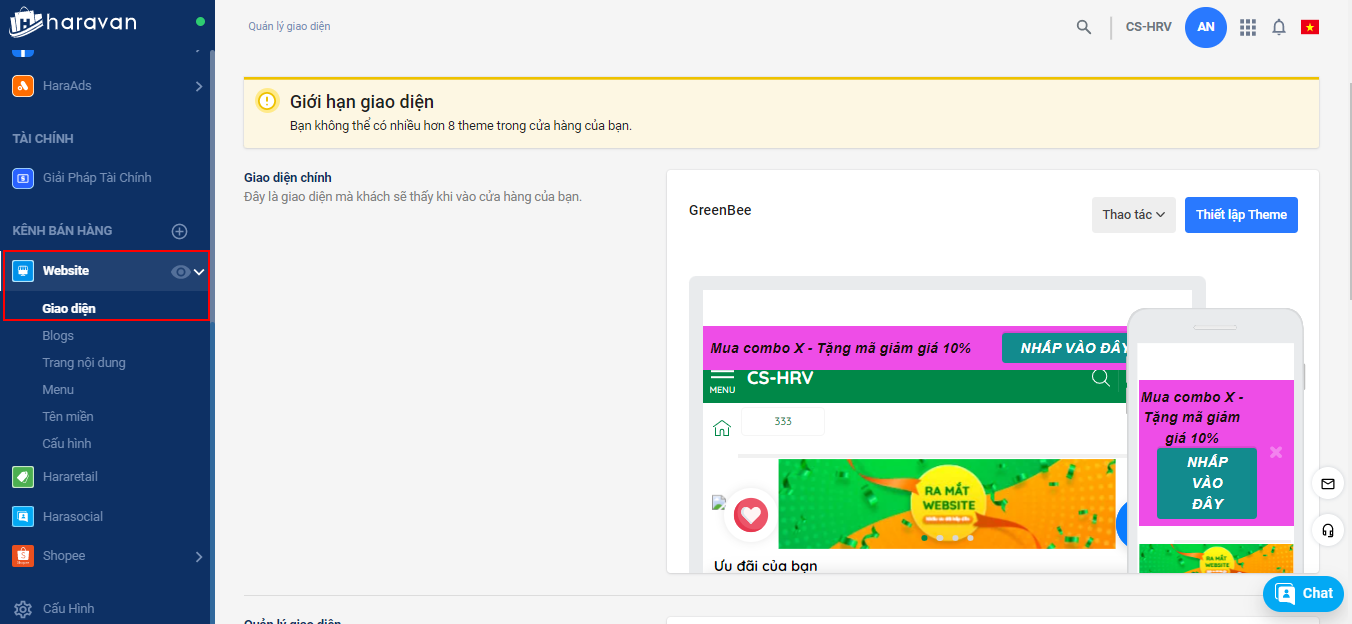Click the mail support icon
Viewport: 1352px width, 624px height.
[x=1328, y=484]
